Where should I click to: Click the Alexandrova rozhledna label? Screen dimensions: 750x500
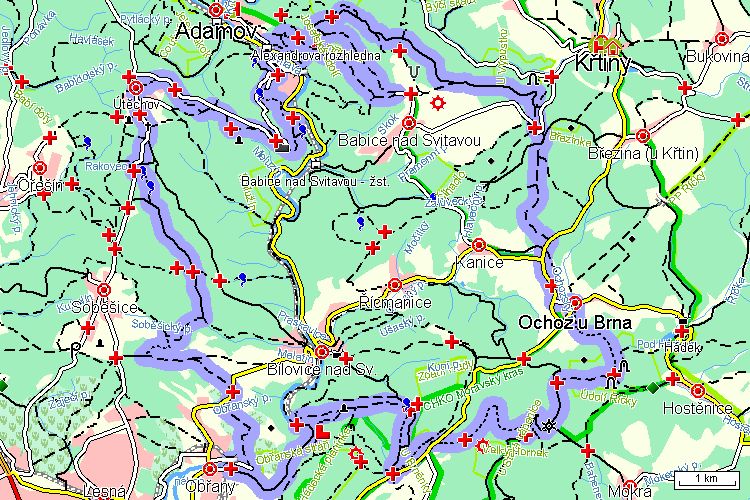coord(315,56)
